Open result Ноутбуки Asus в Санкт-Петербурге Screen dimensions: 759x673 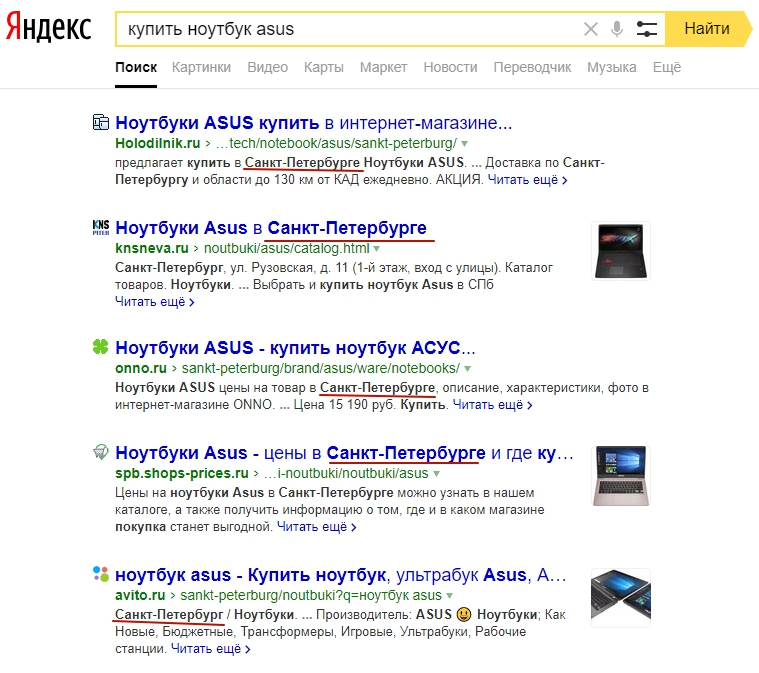(x=271, y=228)
